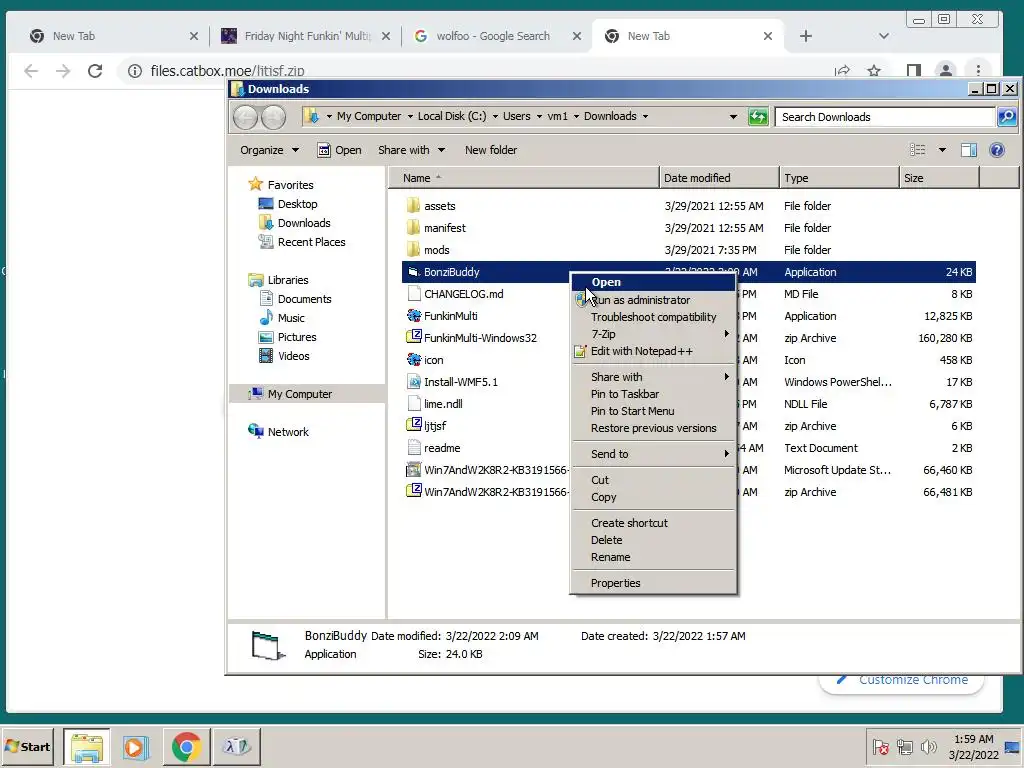Click the Explorer forward navigation button

274,117
